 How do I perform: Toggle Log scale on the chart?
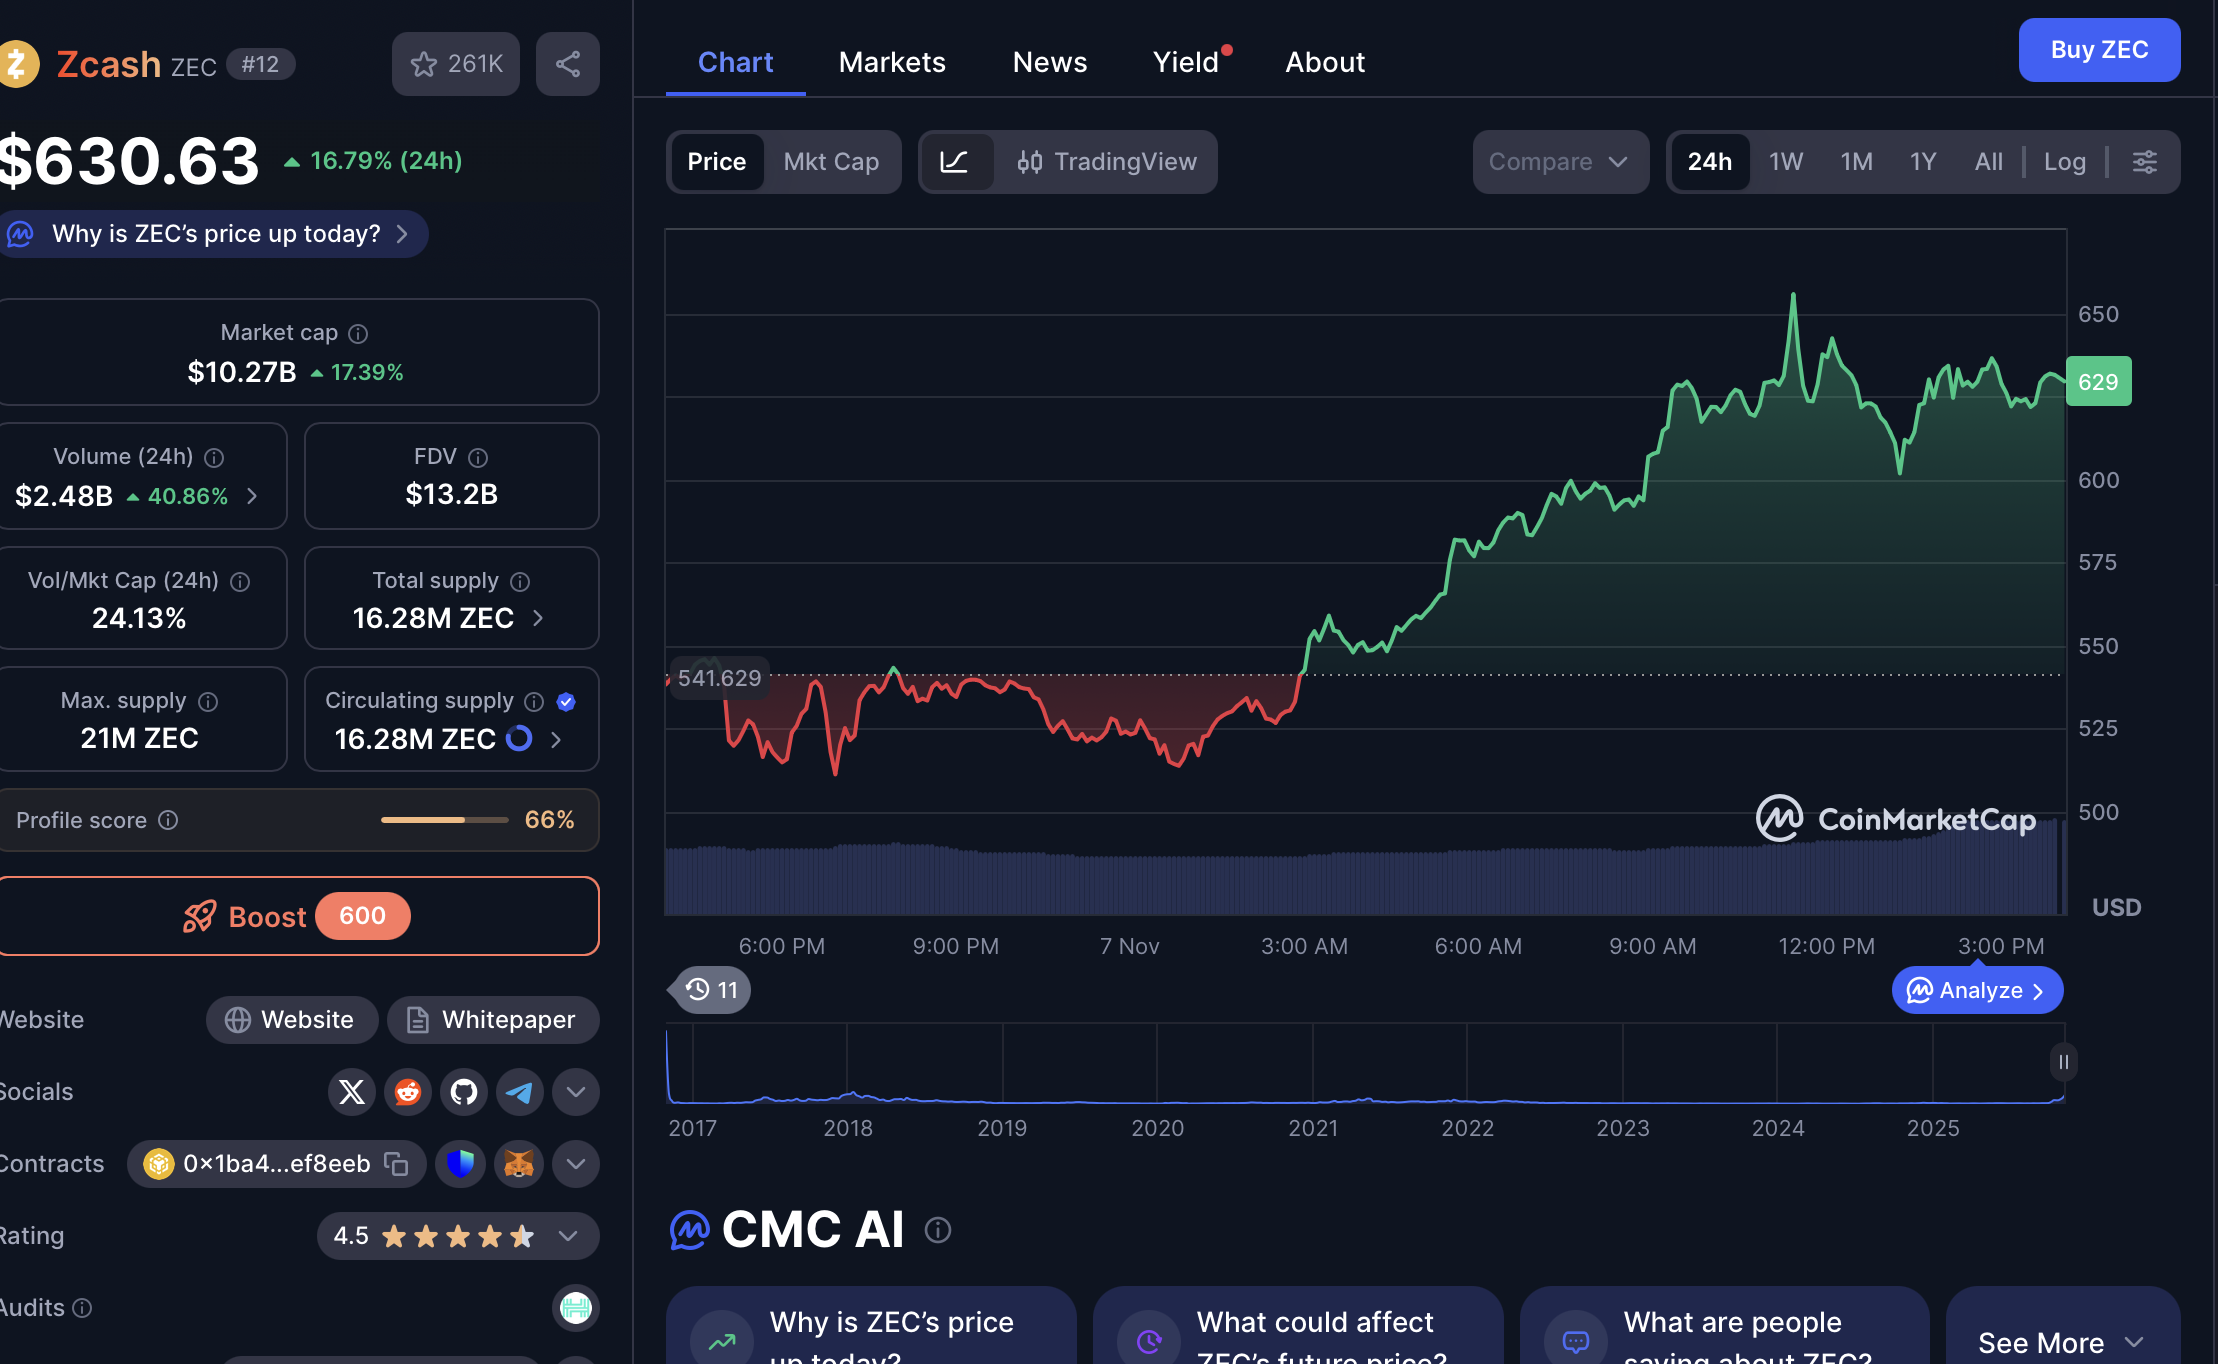coord(2064,161)
